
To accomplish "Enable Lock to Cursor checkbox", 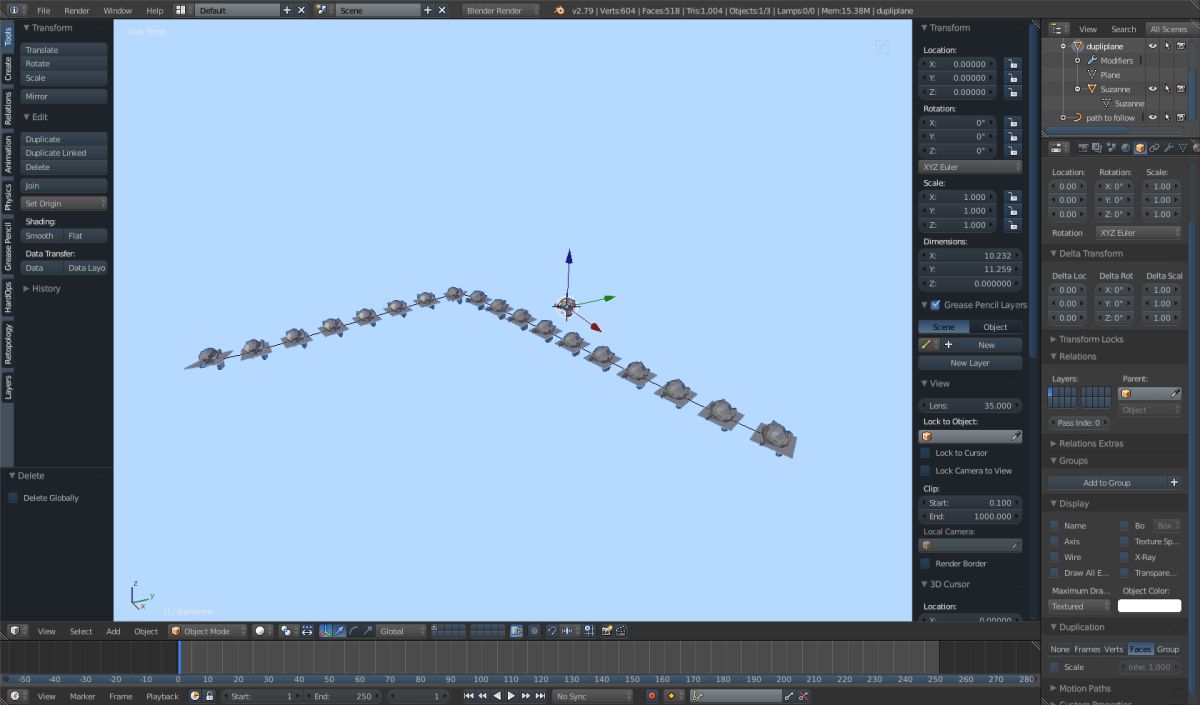I will [925, 453].
